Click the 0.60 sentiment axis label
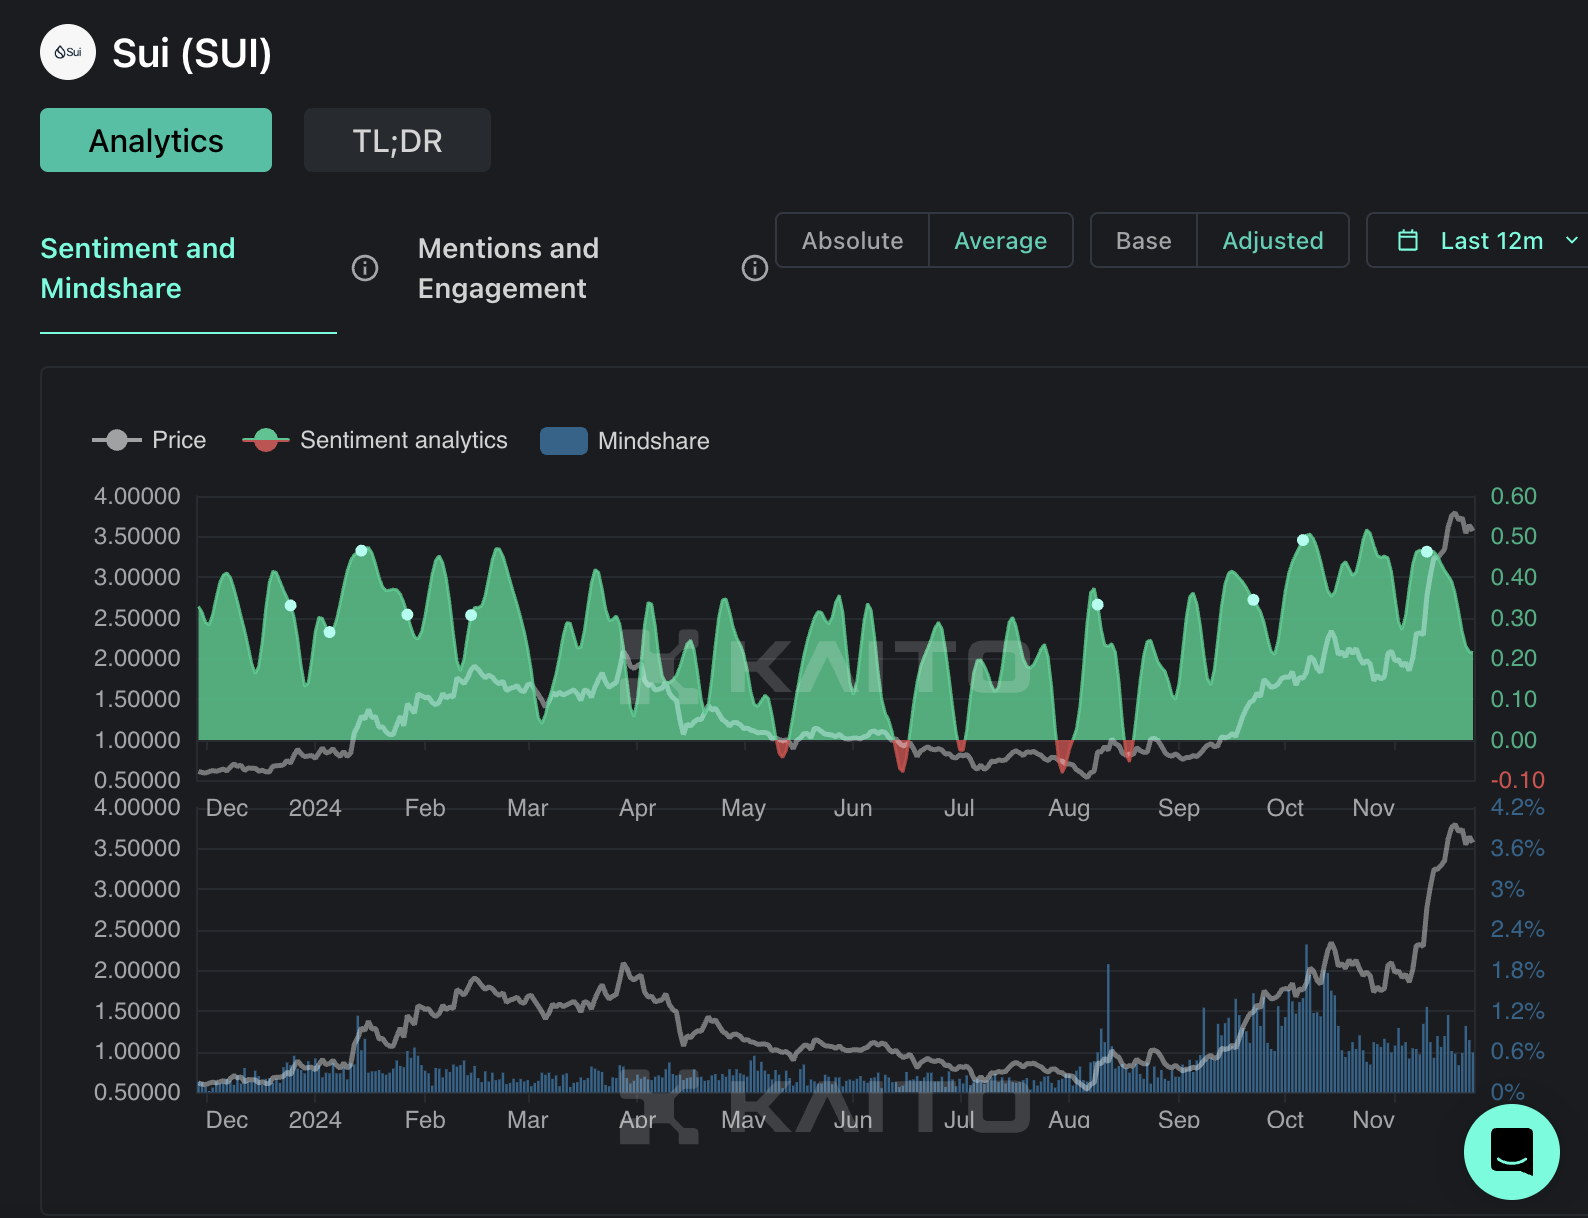Viewport: 1588px width, 1218px height. tap(1513, 496)
